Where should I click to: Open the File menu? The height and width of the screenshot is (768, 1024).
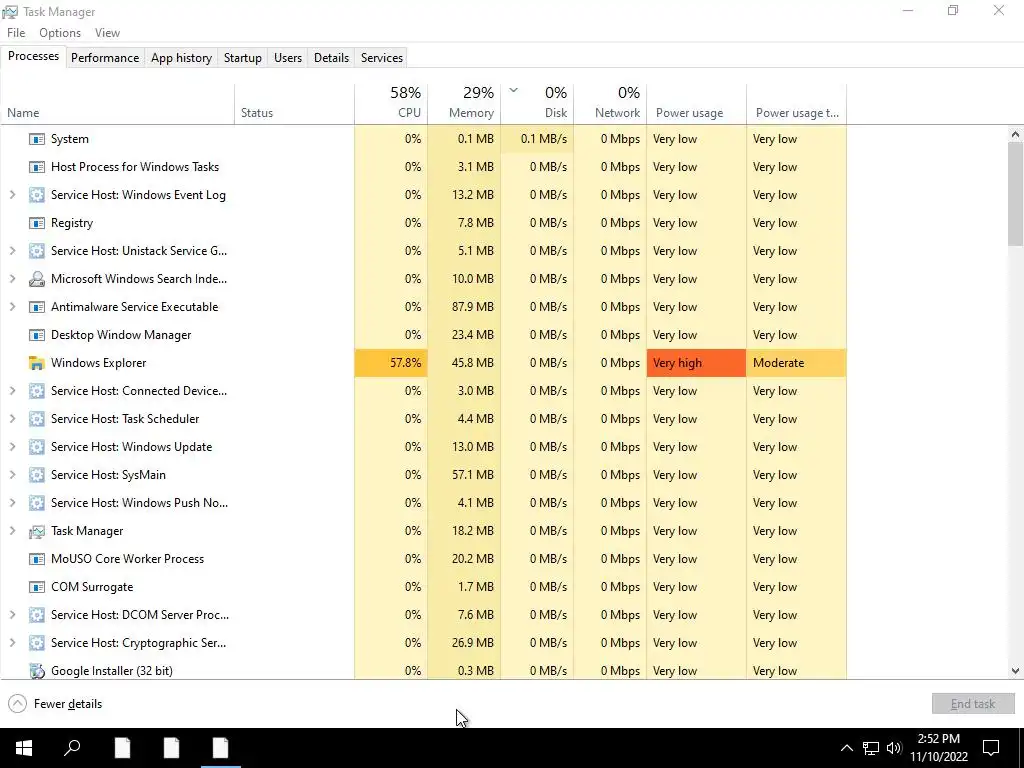click(x=16, y=33)
